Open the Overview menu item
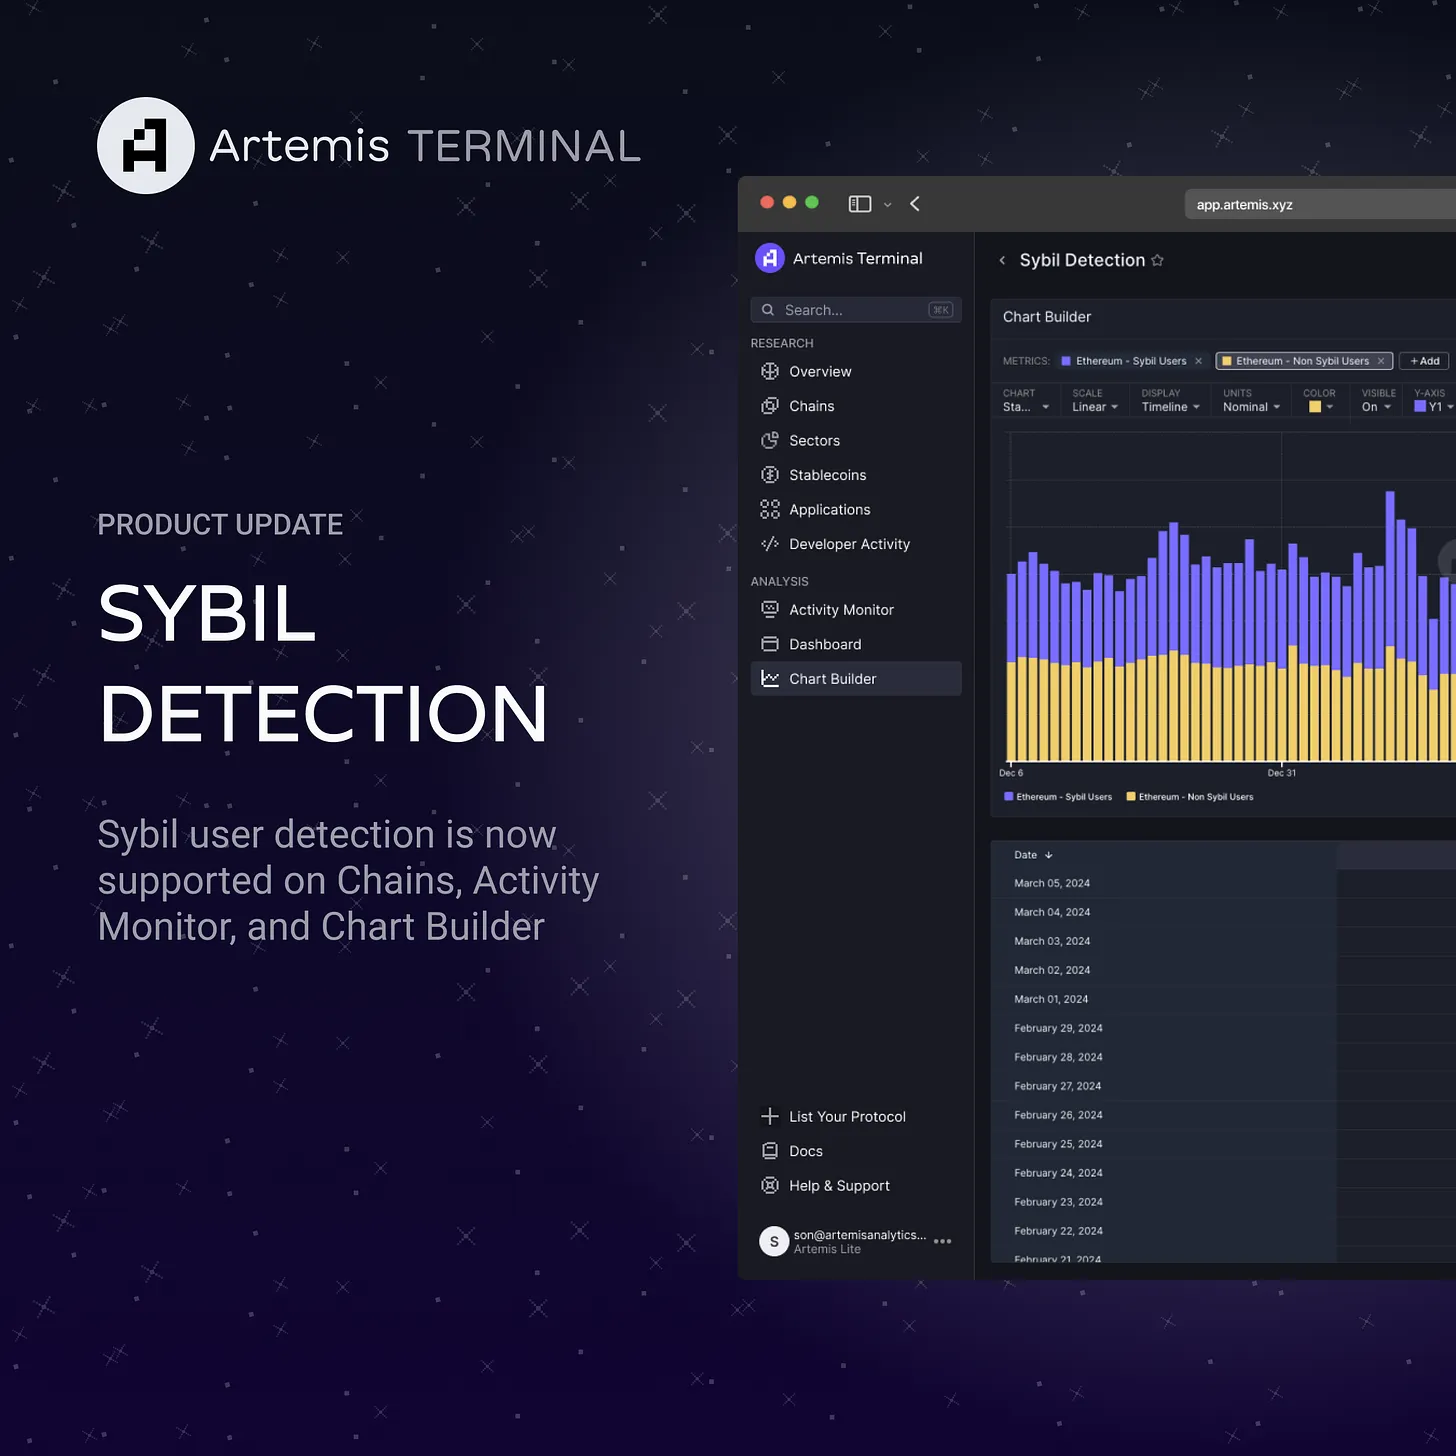This screenshot has height=1456, width=1456. pyautogui.click(x=820, y=371)
